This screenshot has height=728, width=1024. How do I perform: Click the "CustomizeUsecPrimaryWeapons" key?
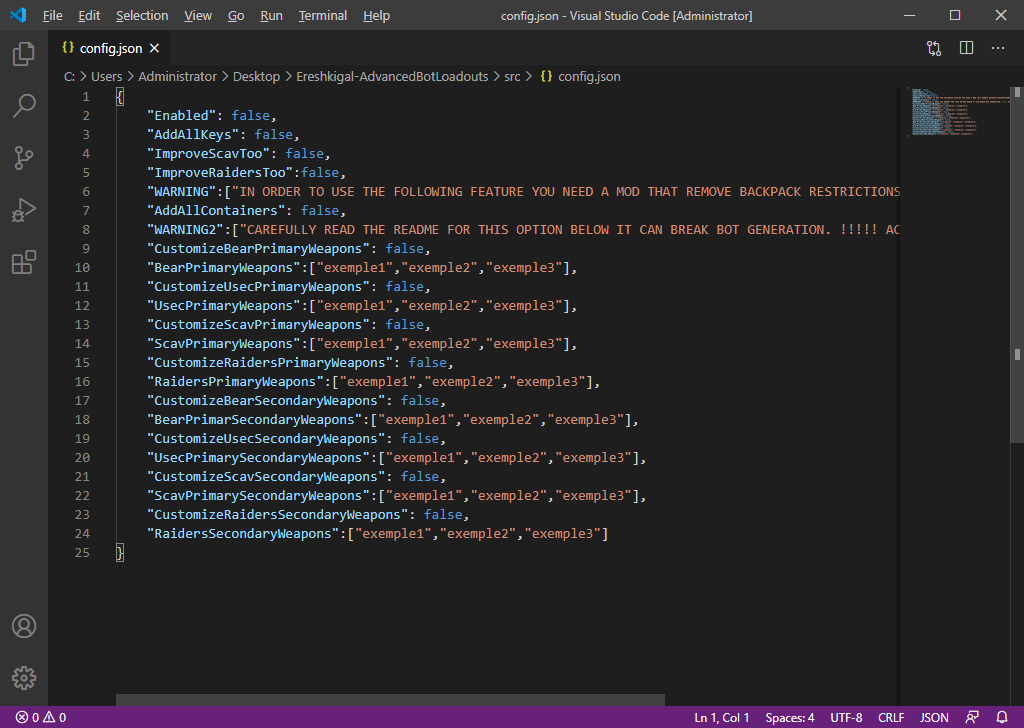pyautogui.click(x=259, y=286)
